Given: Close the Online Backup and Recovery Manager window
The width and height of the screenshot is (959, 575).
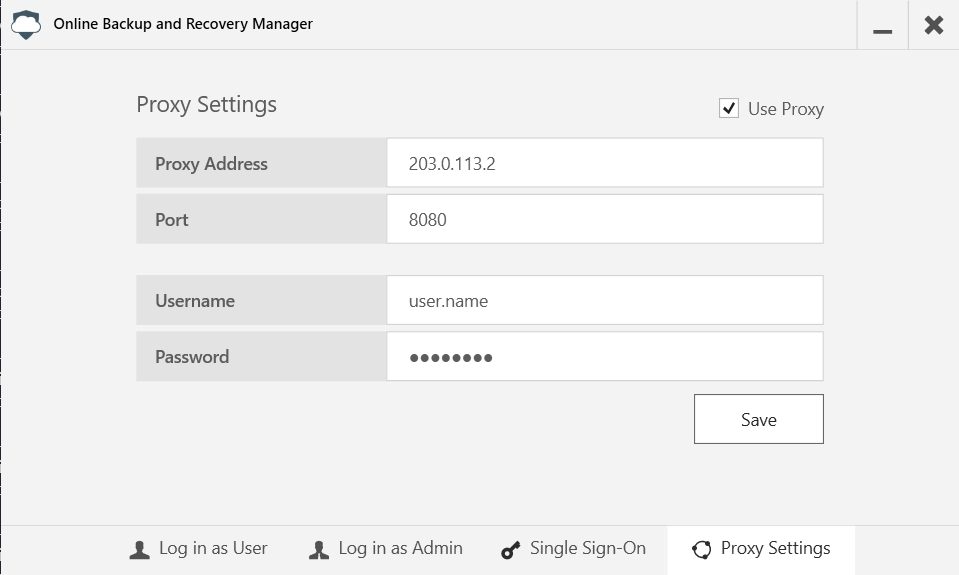Looking at the screenshot, I should click(933, 25).
